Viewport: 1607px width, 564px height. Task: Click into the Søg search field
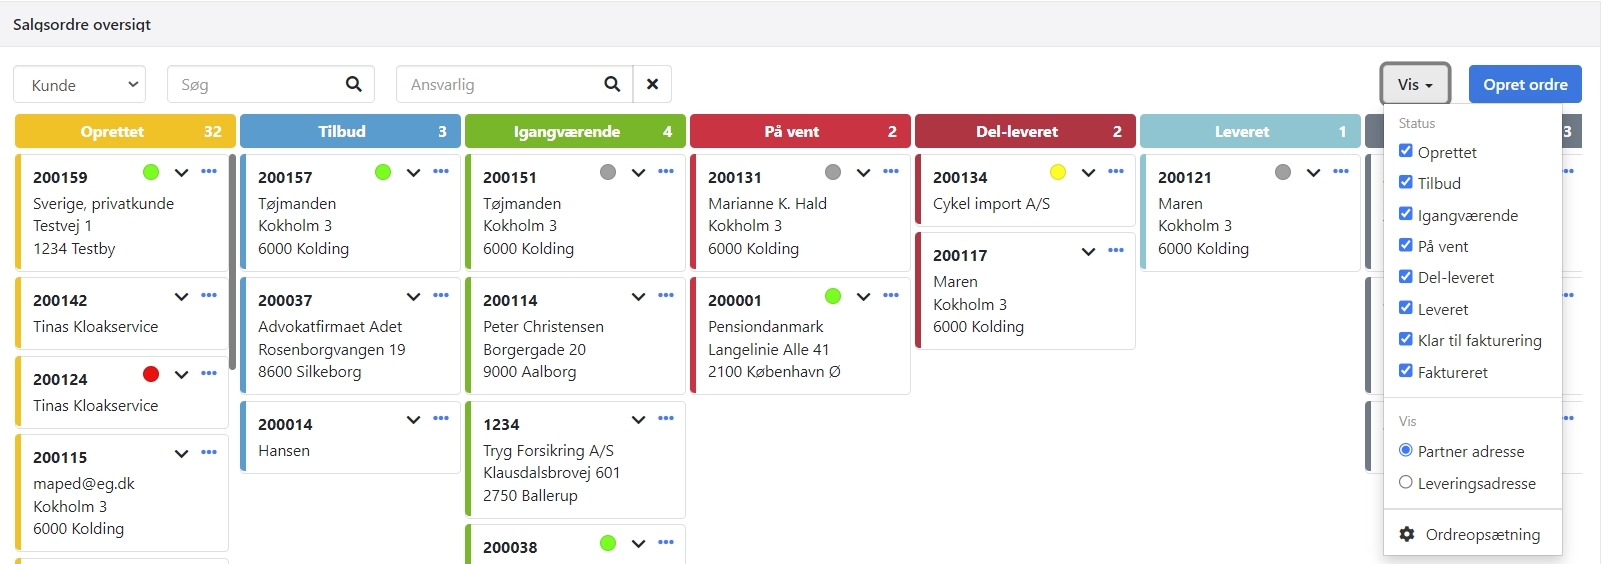(255, 85)
